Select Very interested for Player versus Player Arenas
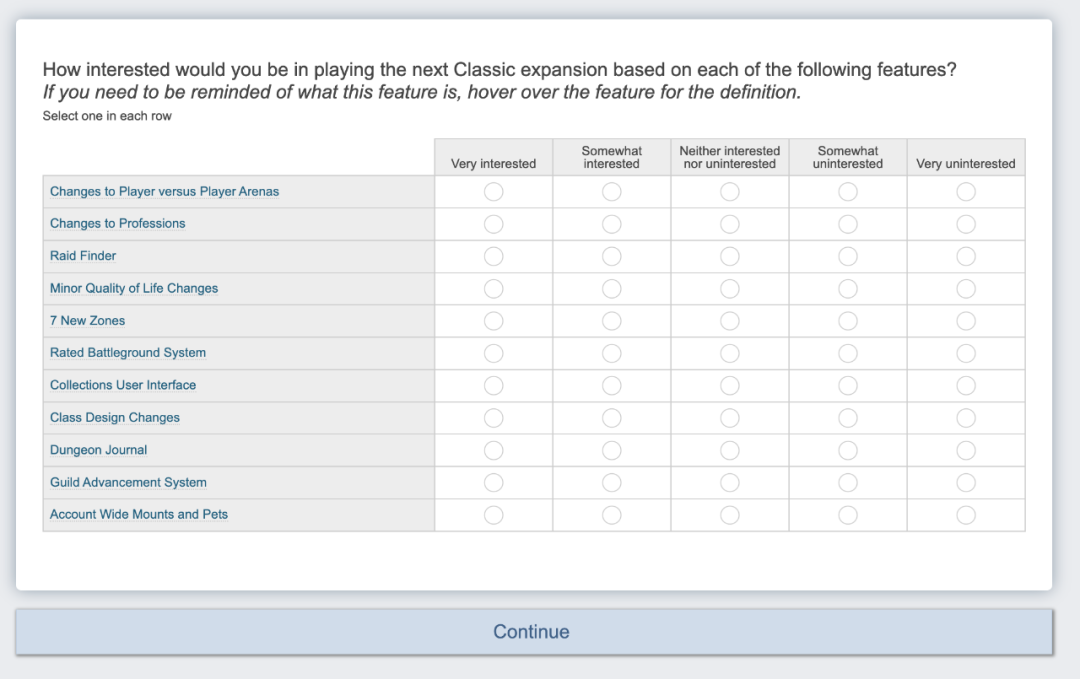 493,192
